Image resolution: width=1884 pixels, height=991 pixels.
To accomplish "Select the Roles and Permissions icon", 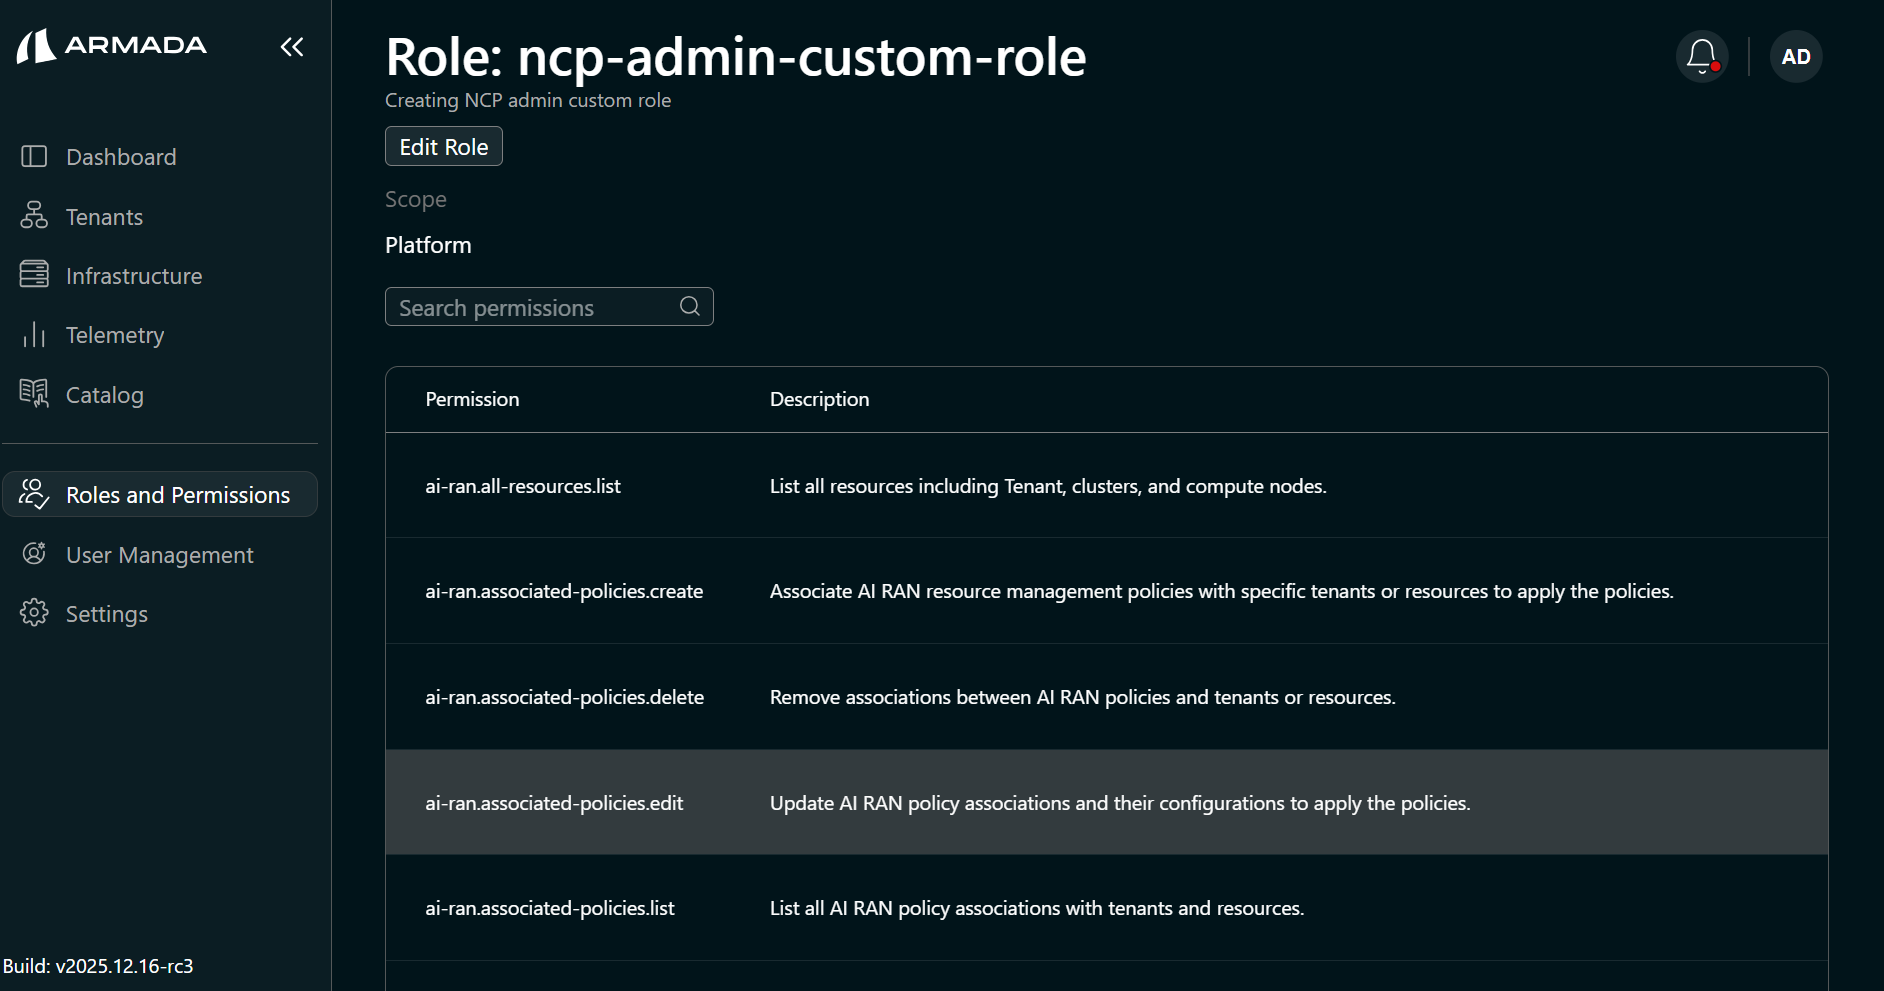I will (34, 494).
